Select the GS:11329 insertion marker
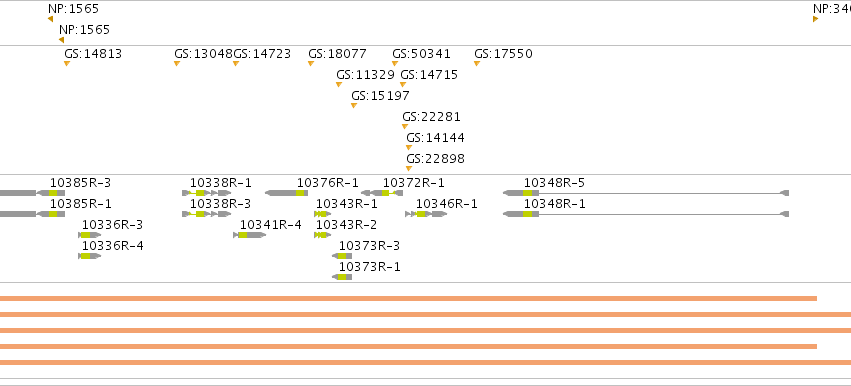 tap(339, 84)
